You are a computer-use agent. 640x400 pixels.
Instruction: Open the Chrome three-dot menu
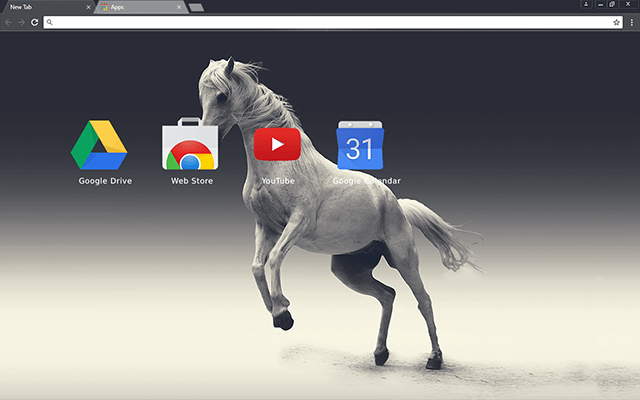(x=631, y=22)
